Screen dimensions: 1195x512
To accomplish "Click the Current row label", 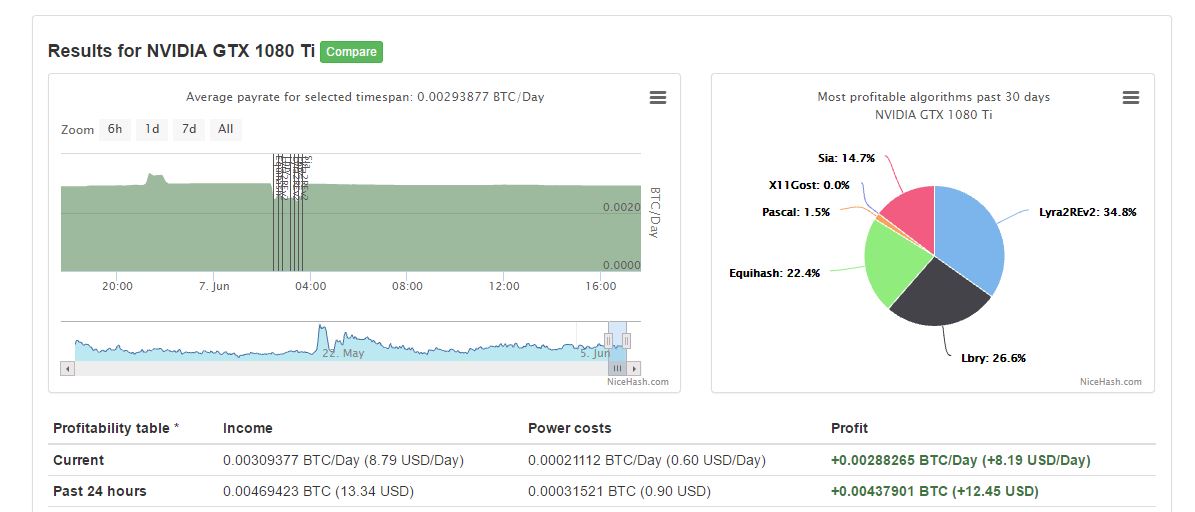I will coord(78,460).
